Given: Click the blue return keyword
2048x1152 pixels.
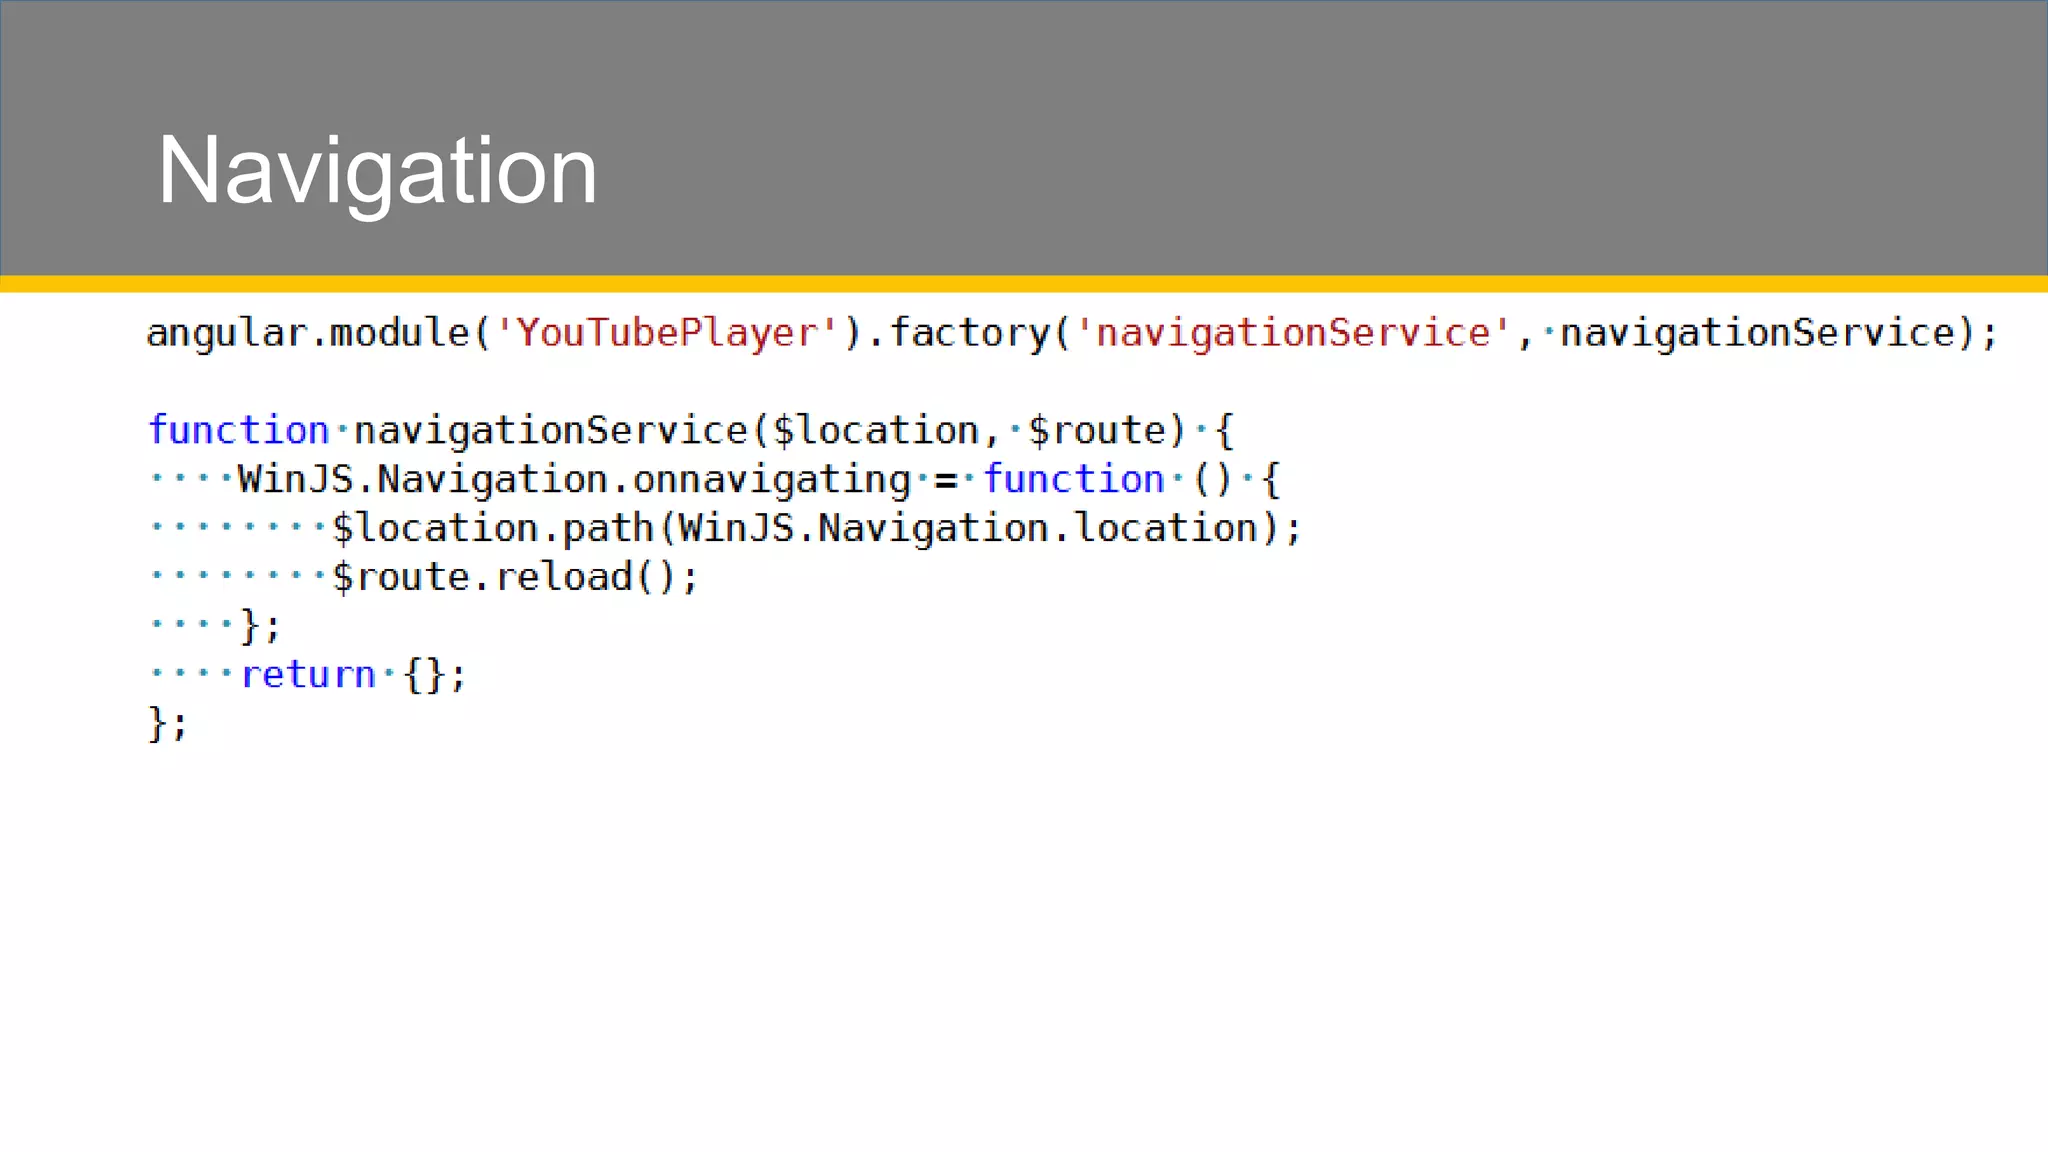Looking at the screenshot, I should [x=308, y=675].
